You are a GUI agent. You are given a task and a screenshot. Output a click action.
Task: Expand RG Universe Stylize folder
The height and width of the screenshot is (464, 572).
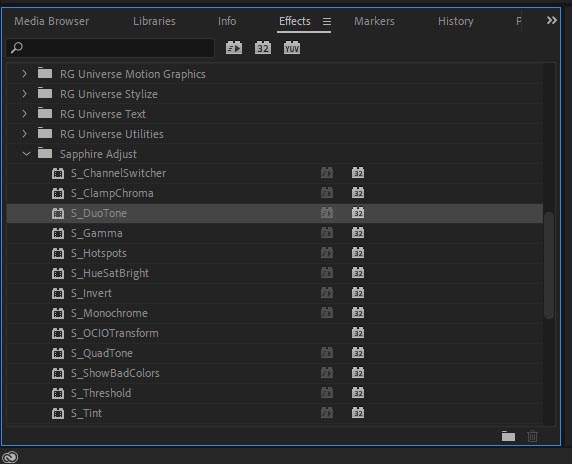pos(24,94)
